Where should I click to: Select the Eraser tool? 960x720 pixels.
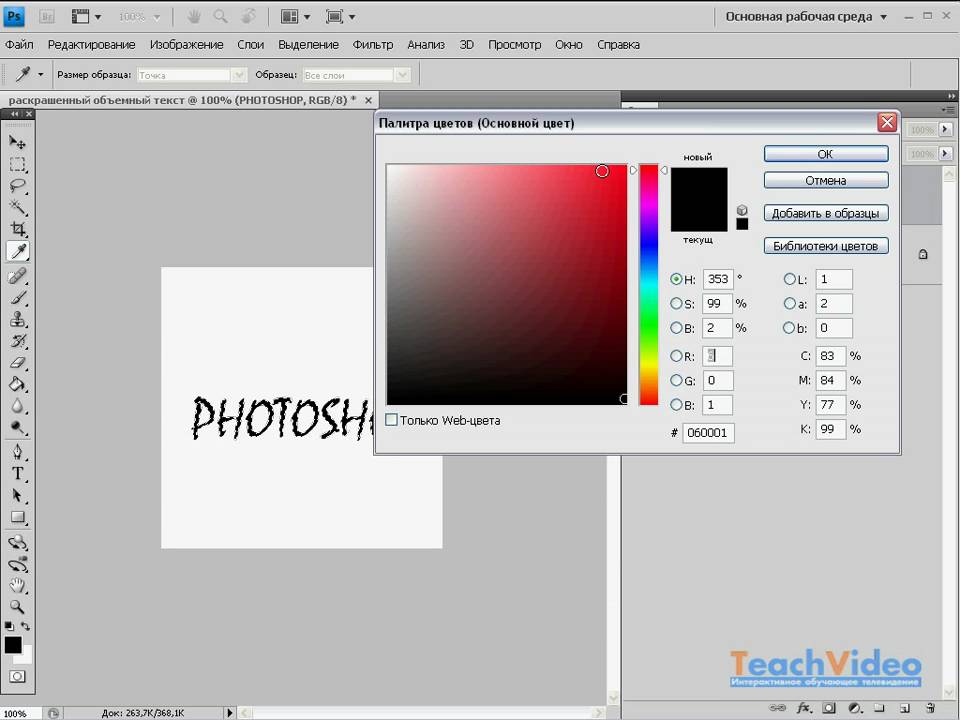tap(17, 363)
